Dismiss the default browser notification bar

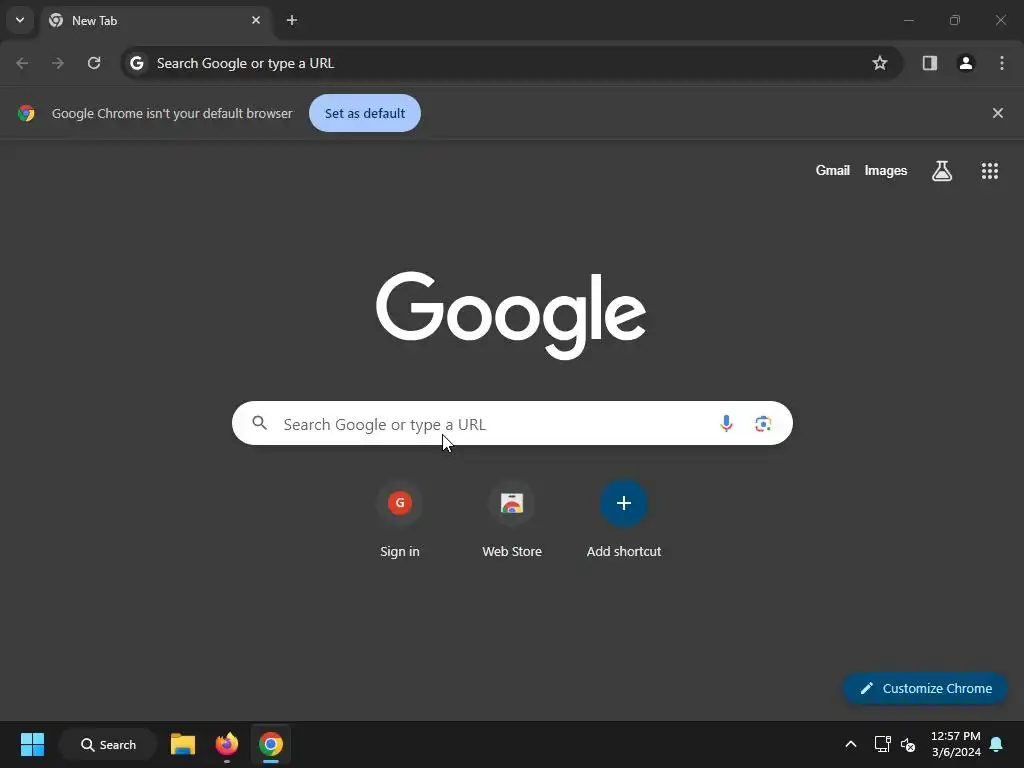click(997, 113)
